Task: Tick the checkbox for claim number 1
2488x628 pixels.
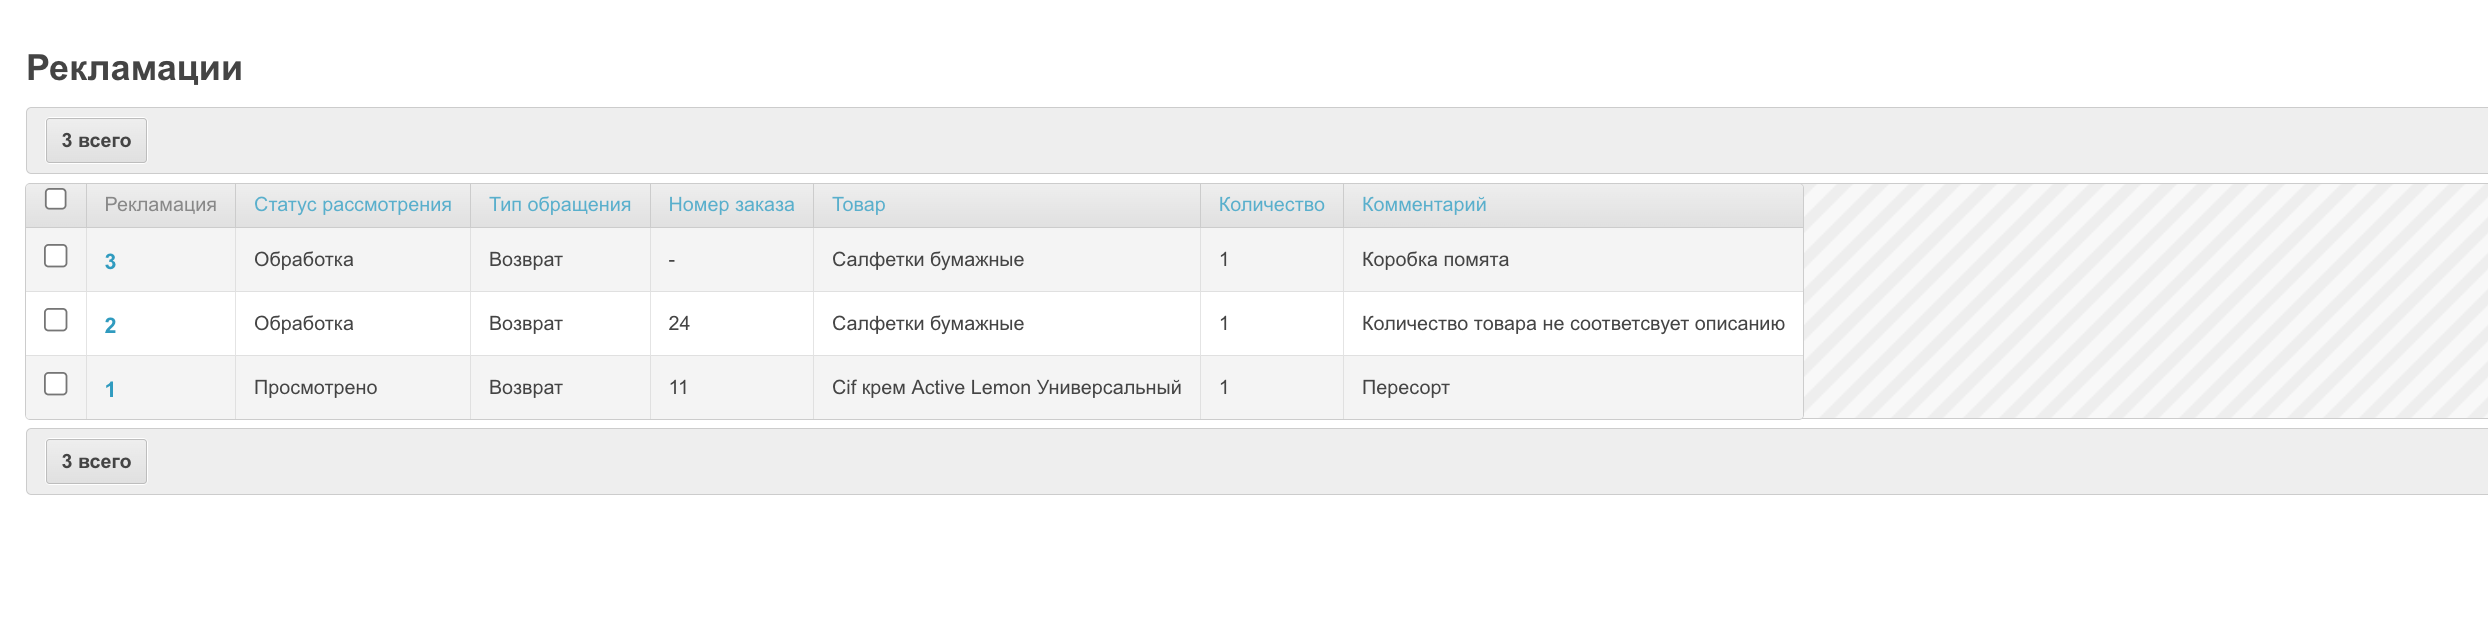Action: tap(56, 384)
